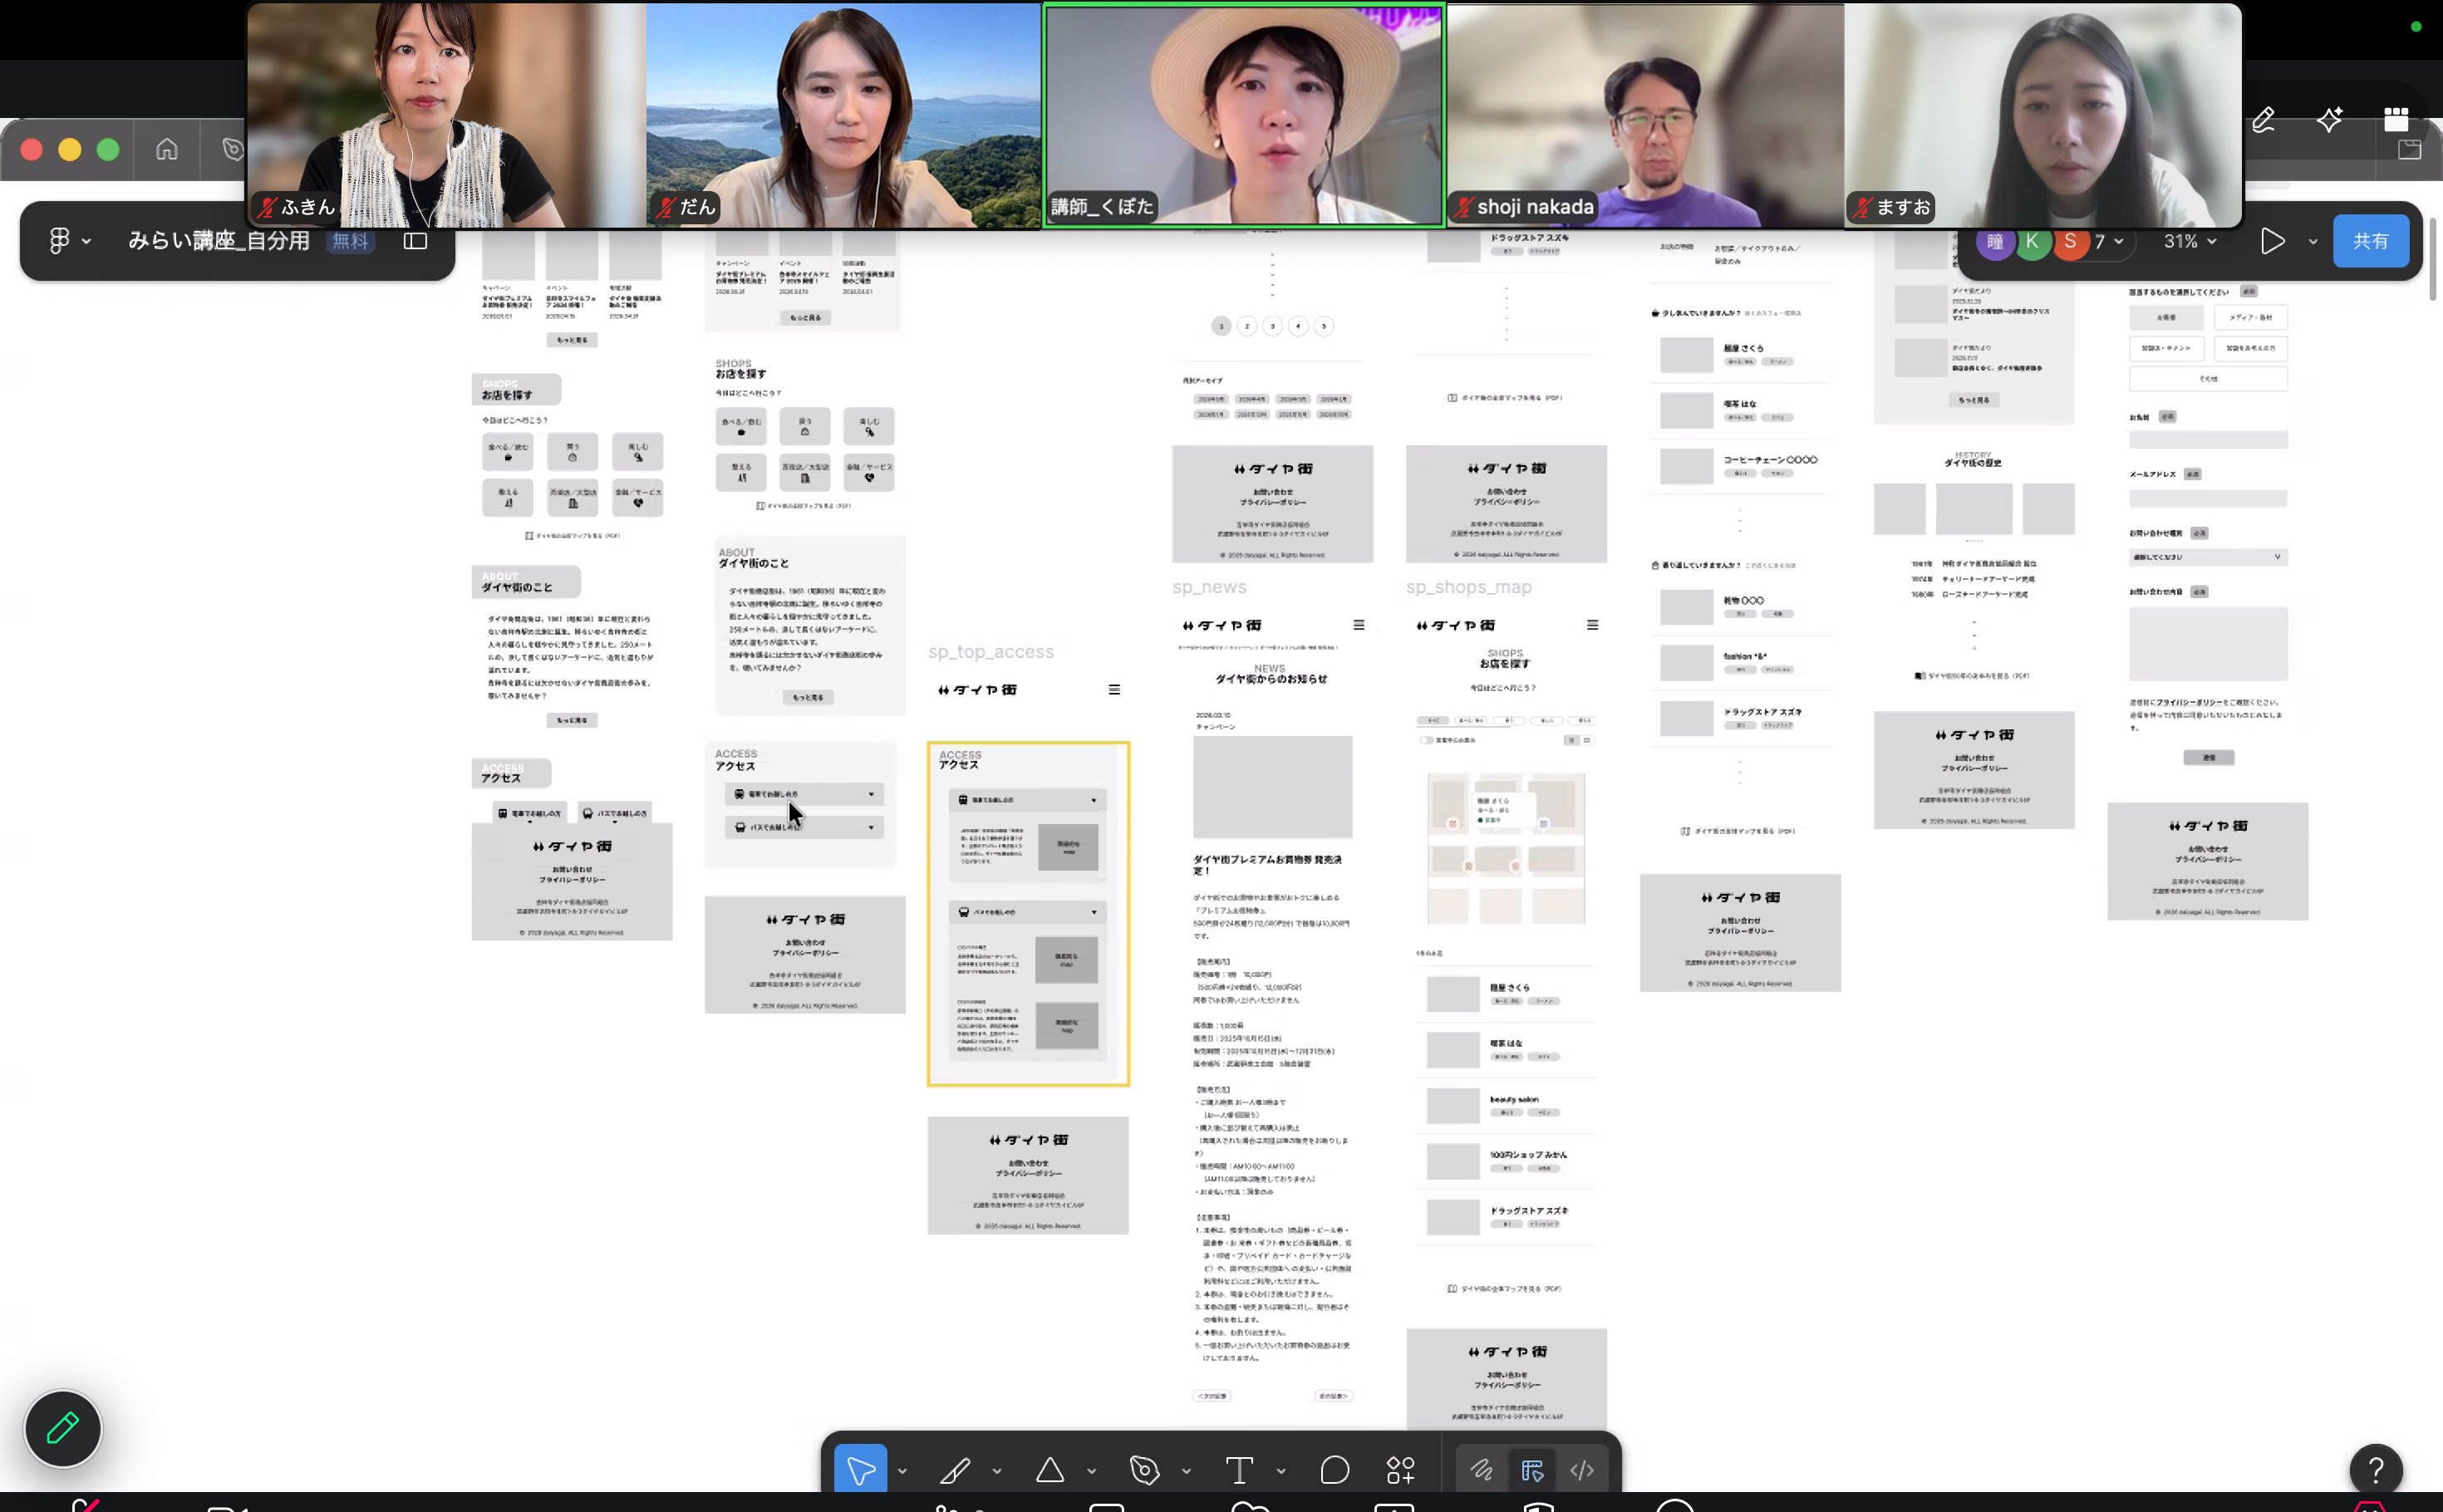Expand the 7 collaborators dropdown

pyautogui.click(x=2109, y=241)
